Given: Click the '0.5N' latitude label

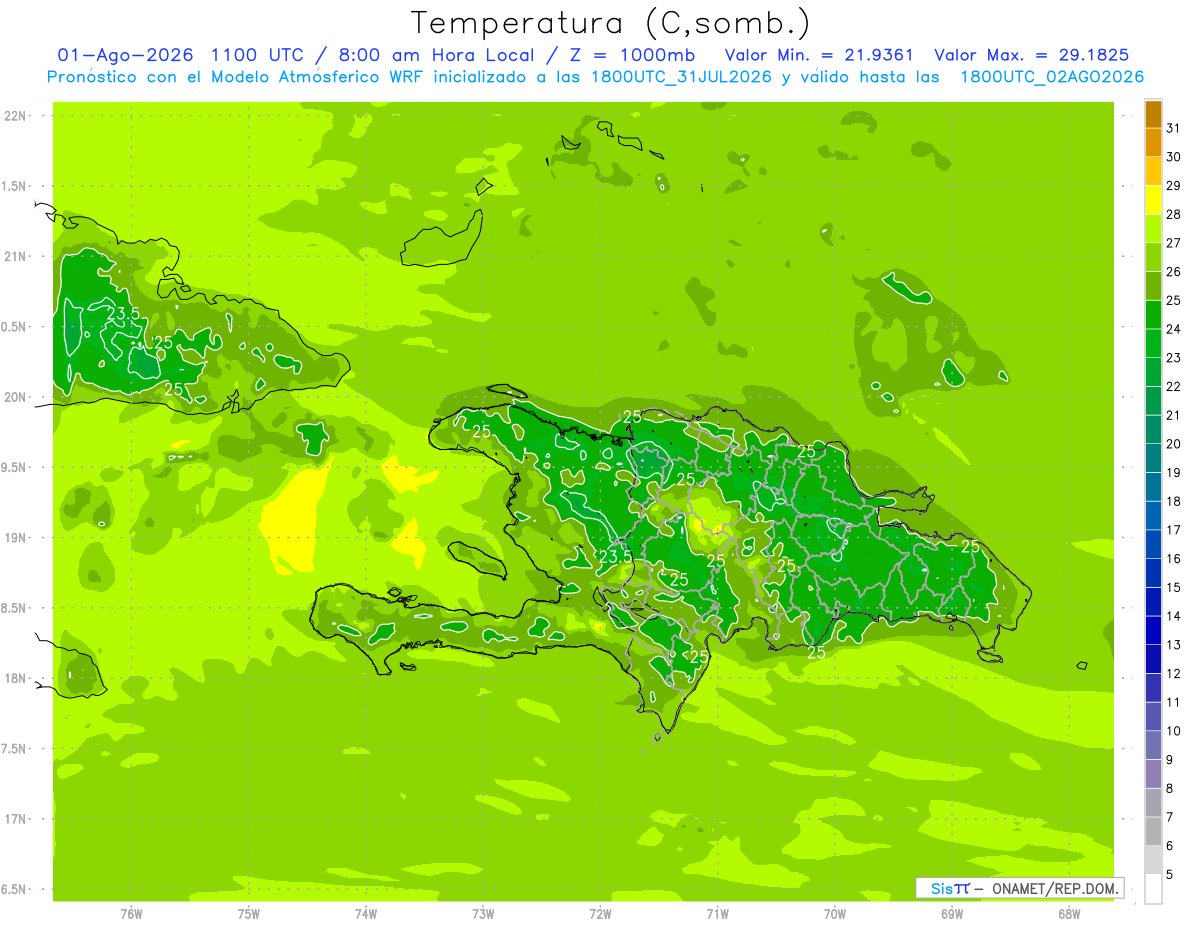Looking at the screenshot, I should (x=14, y=327).
